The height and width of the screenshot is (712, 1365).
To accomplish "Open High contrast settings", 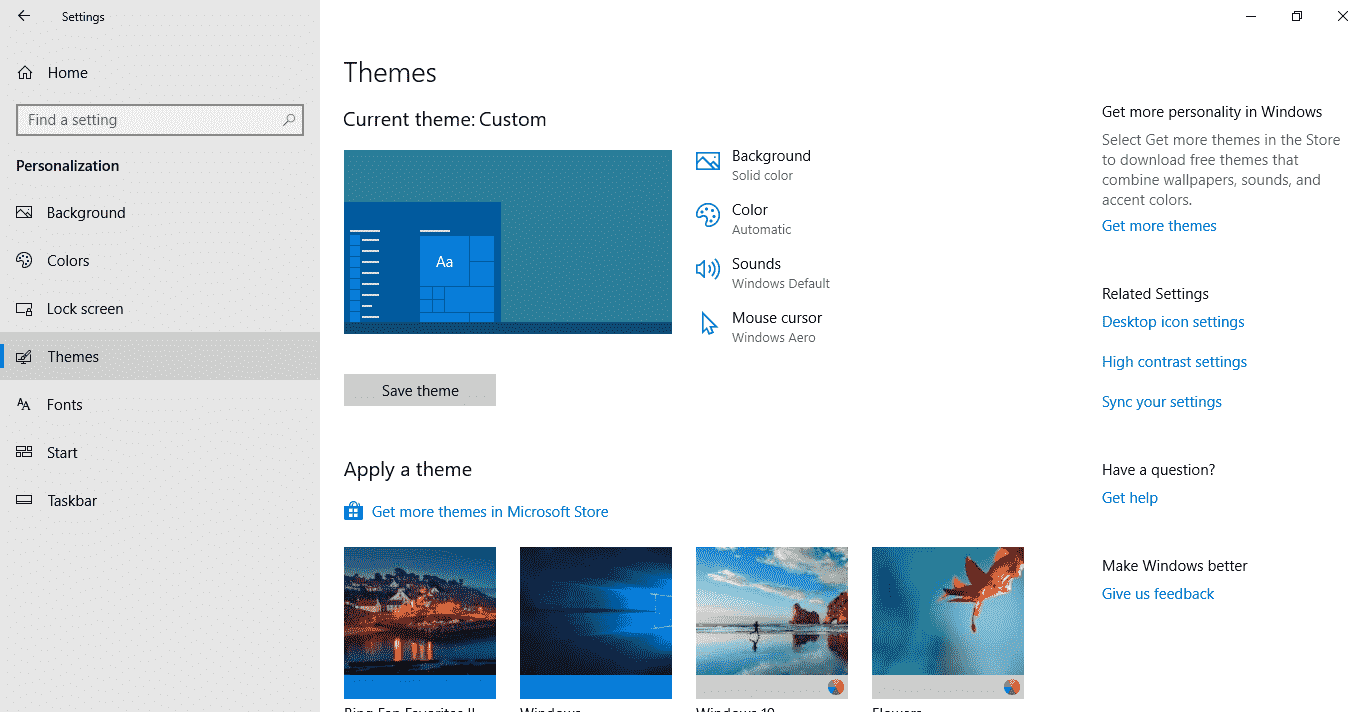I will pos(1174,361).
